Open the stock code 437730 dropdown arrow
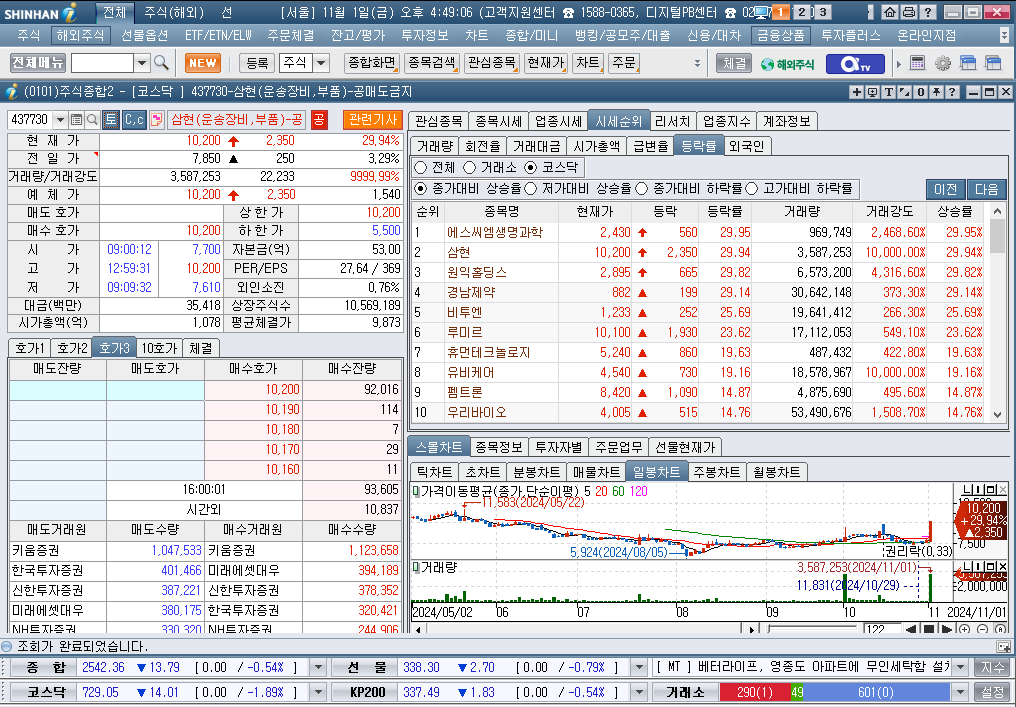1016x707 pixels. 60,120
